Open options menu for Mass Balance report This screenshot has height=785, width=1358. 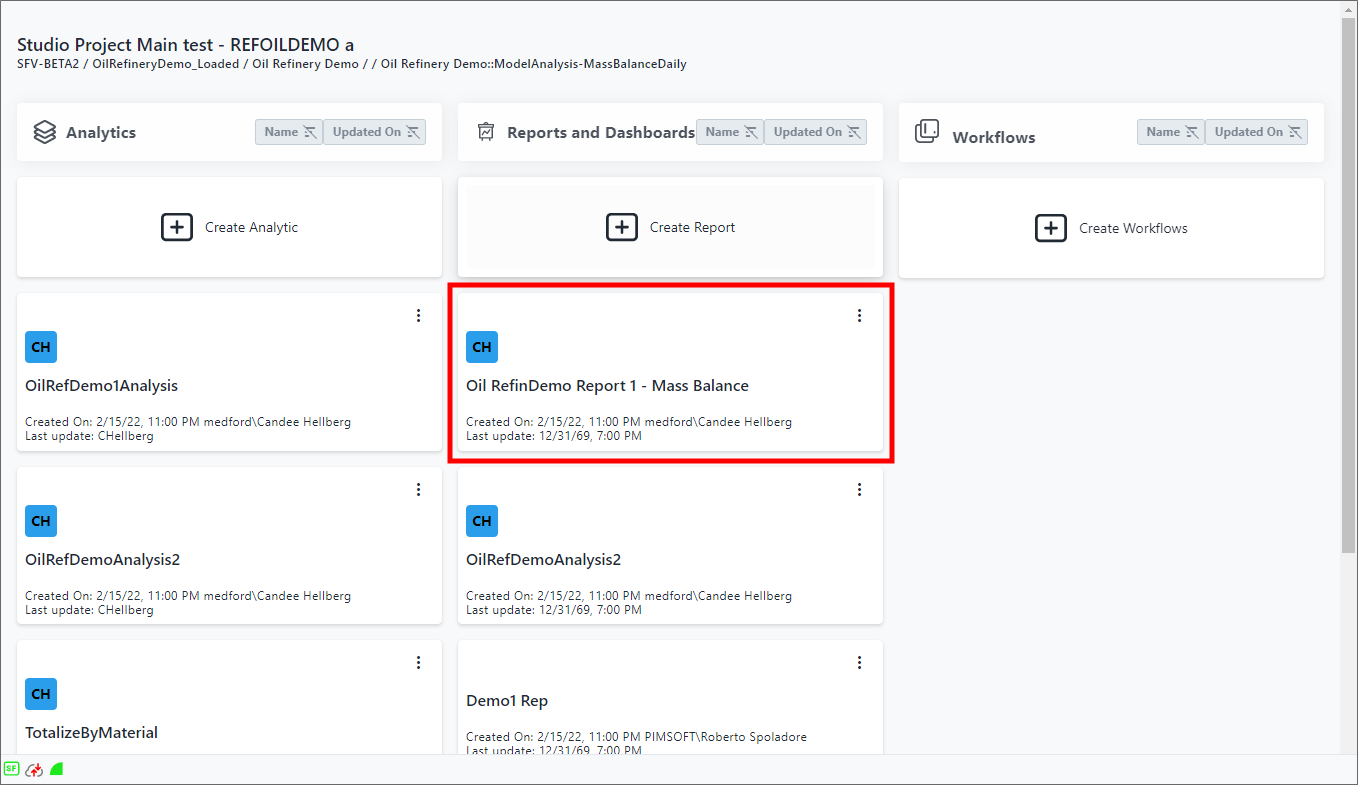click(859, 316)
